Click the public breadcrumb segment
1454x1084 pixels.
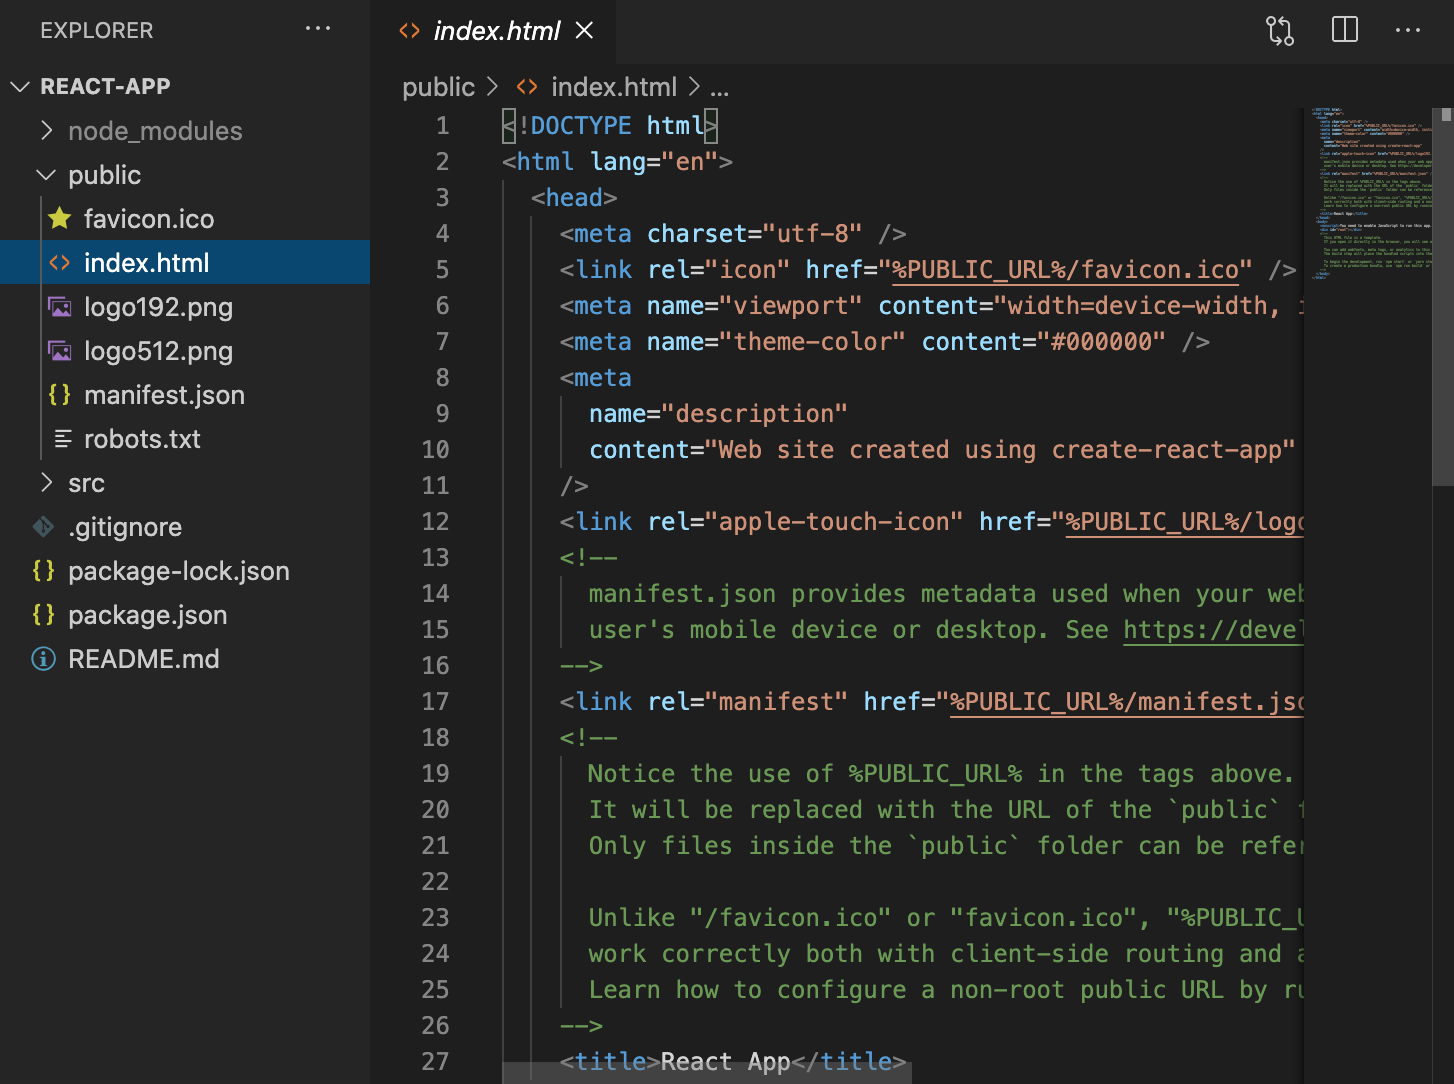point(438,87)
